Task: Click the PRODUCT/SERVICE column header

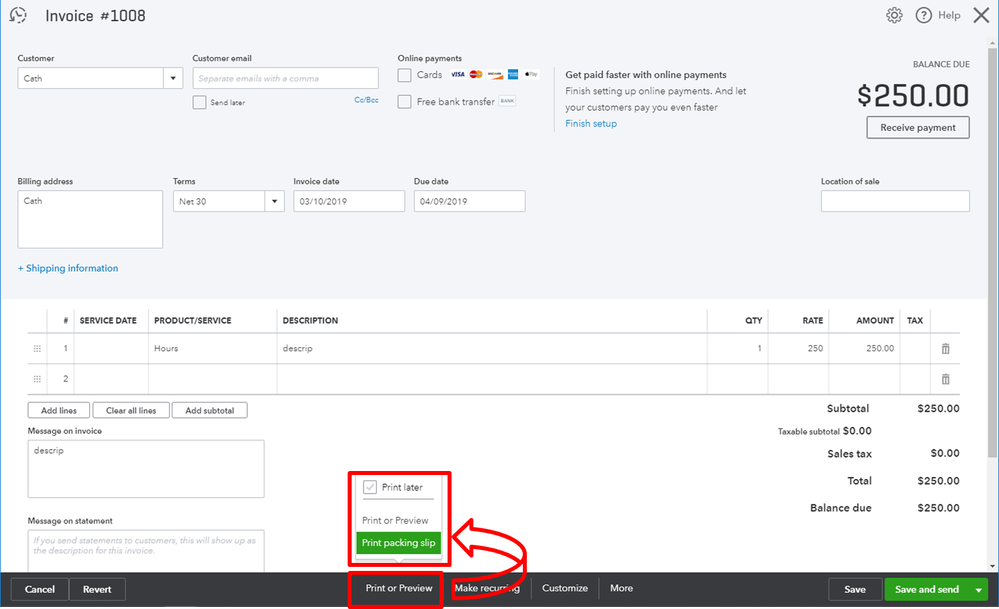Action: (192, 320)
